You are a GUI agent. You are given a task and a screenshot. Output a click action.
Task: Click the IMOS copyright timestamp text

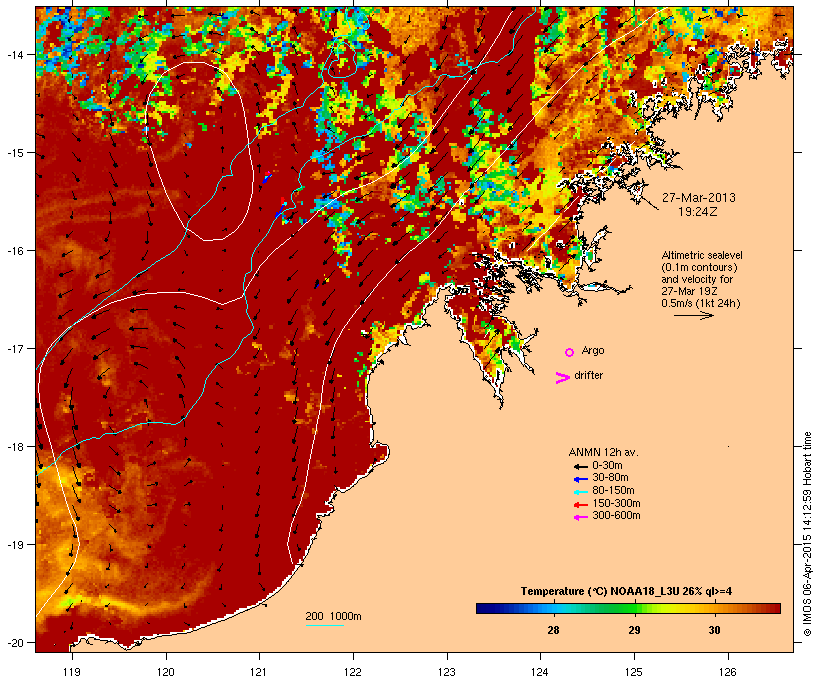coord(807,534)
